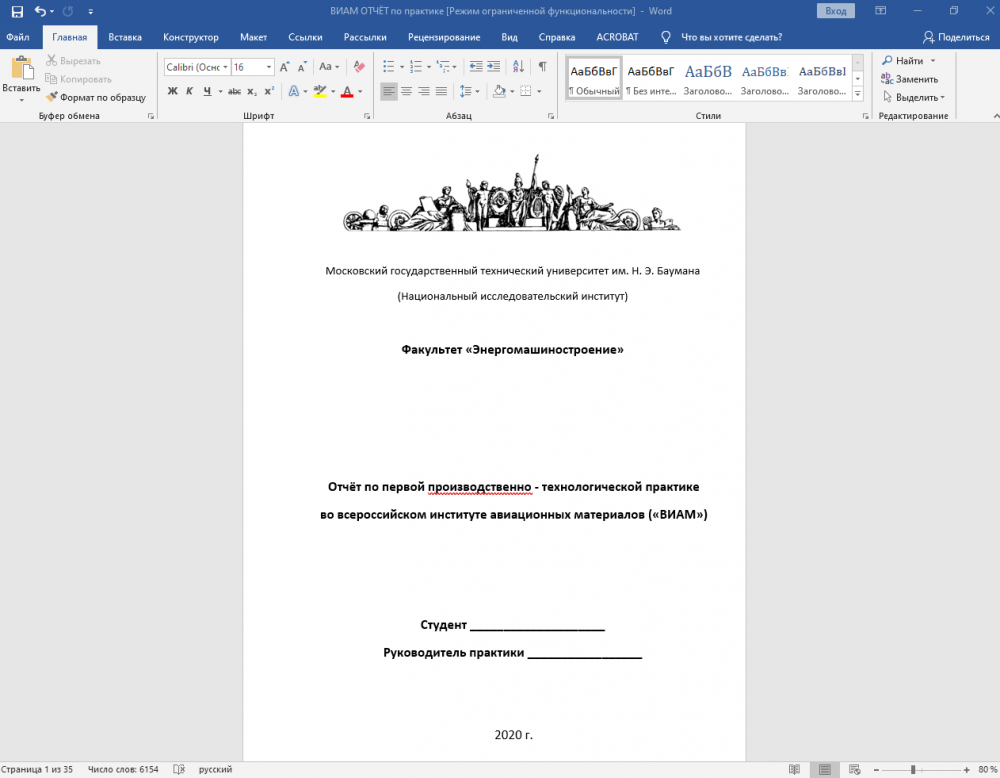Viewport: 1000px width, 778px height.
Task: Toggle Underline (Ч) formatting
Action: click(x=207, y=92)
